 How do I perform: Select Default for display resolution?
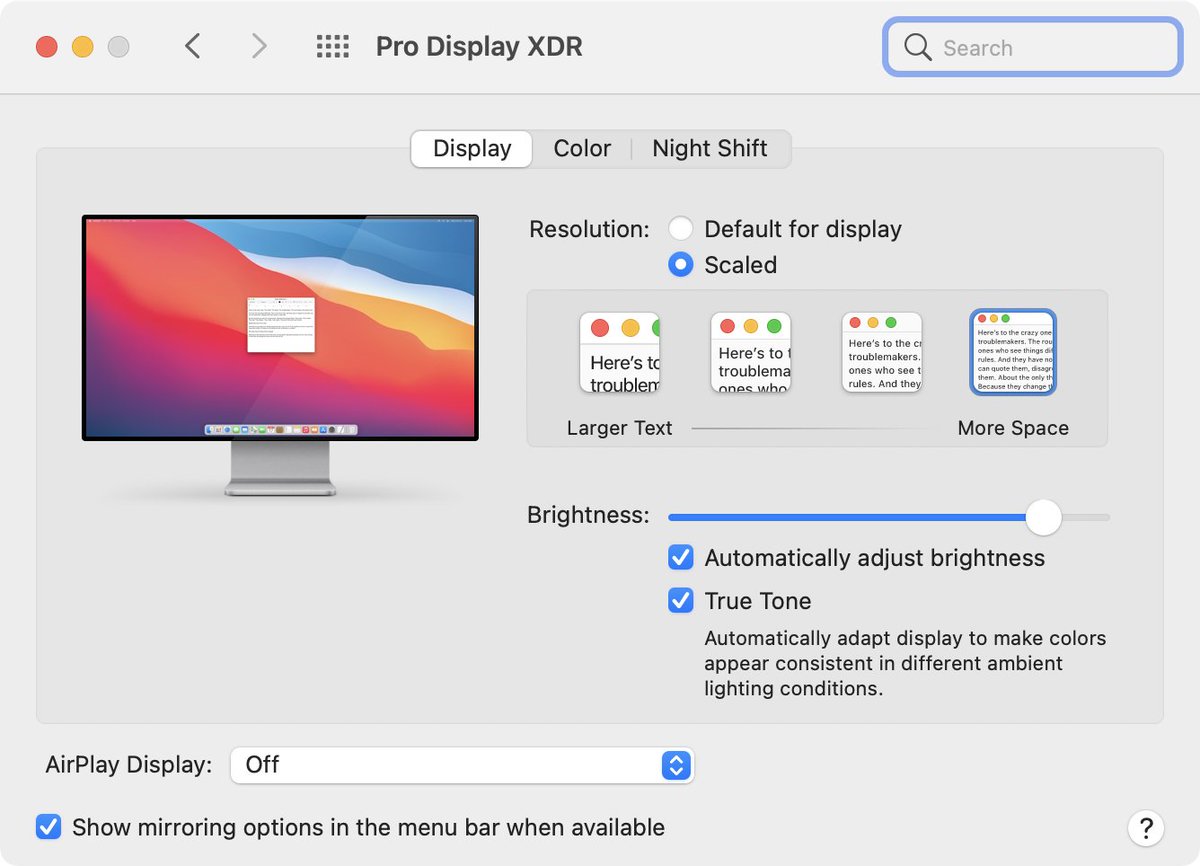[x=681, y=229]
